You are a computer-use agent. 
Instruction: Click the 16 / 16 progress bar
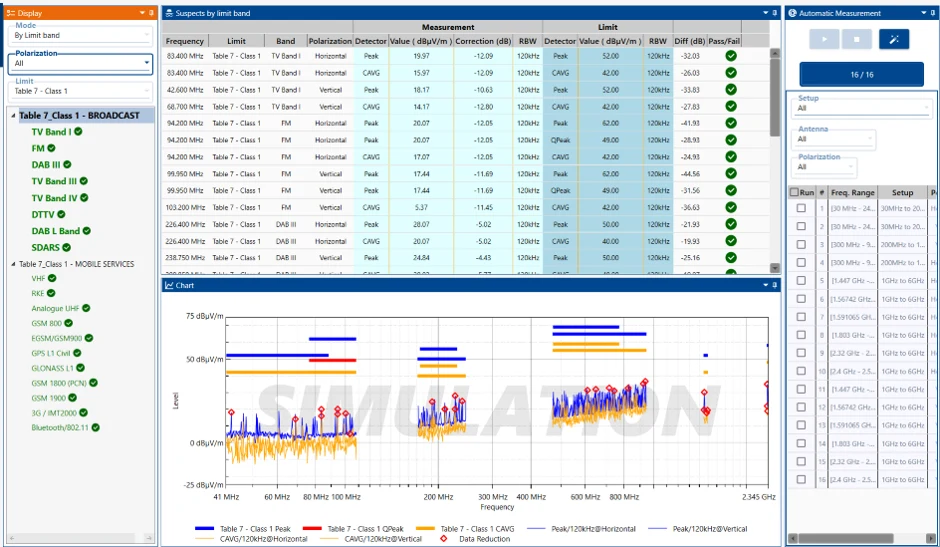(x=861, y=75)
